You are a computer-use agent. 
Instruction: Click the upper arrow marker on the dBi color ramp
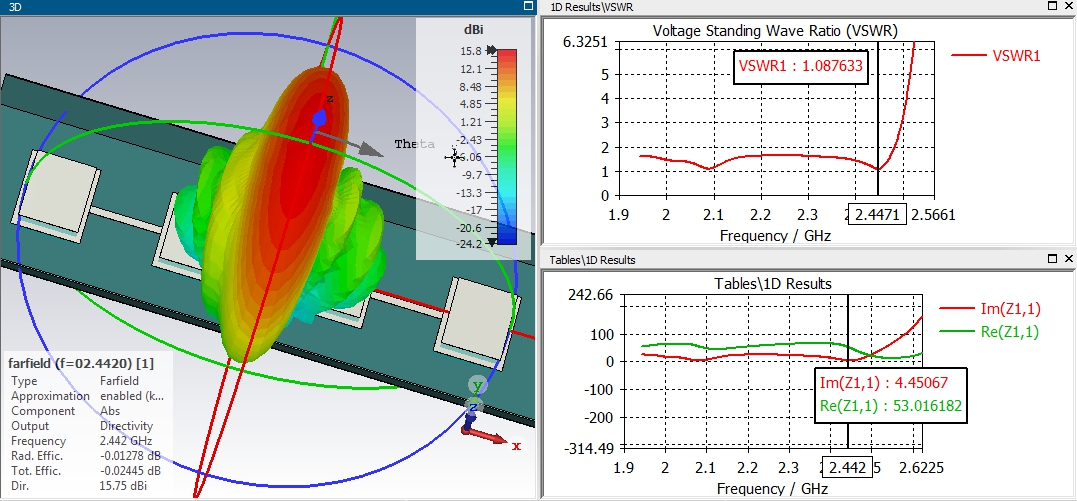[492, 50]
